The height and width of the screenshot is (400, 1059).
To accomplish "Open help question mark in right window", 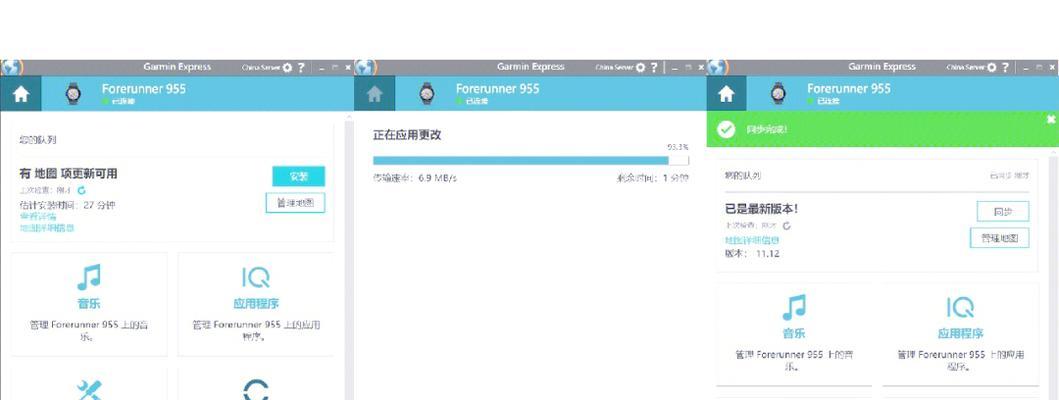I will click(x=1006, y=68).
